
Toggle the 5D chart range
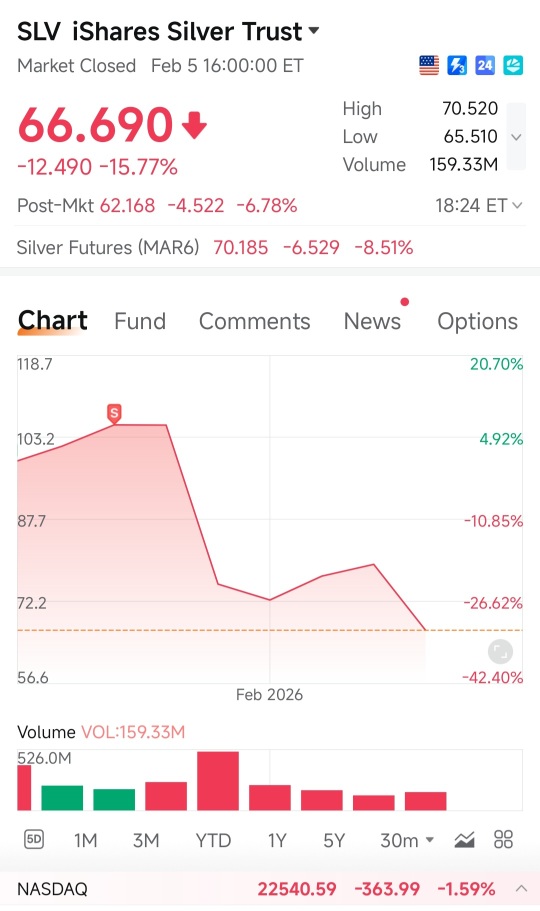(34, 840)
